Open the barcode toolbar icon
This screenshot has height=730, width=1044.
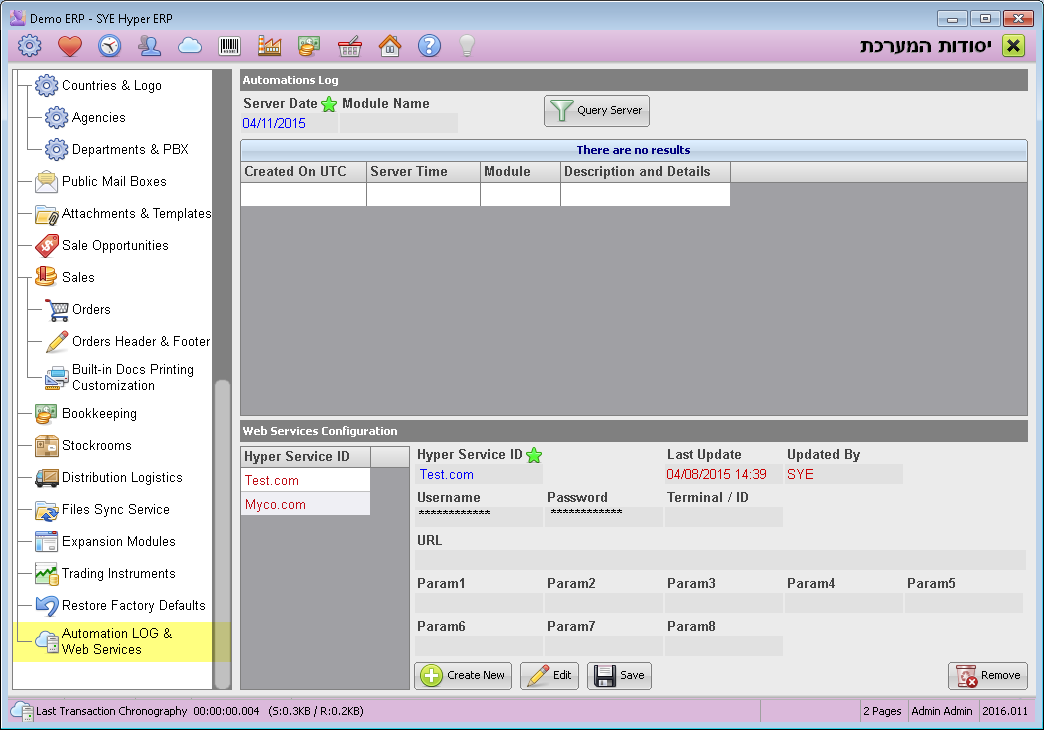click(230, 46)
